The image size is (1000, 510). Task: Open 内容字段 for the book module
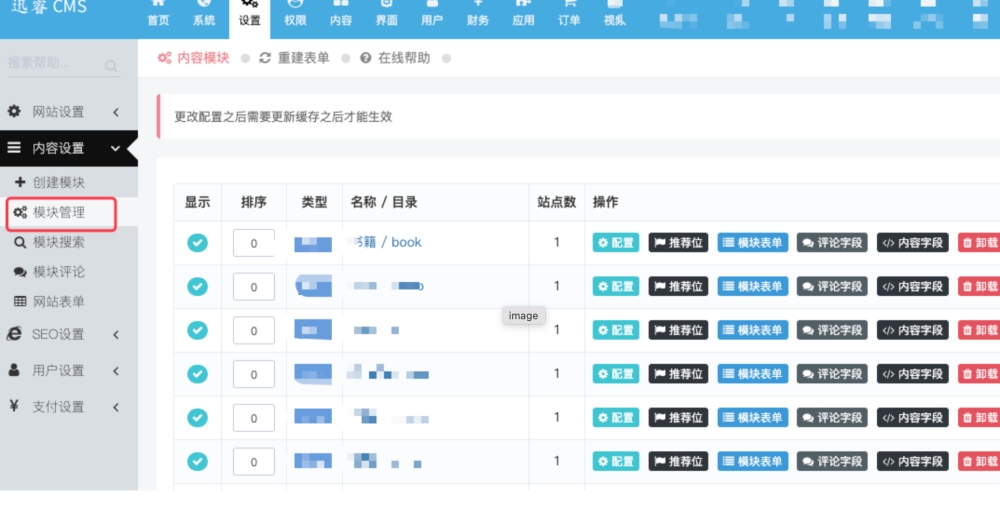[x=913, y=243]
